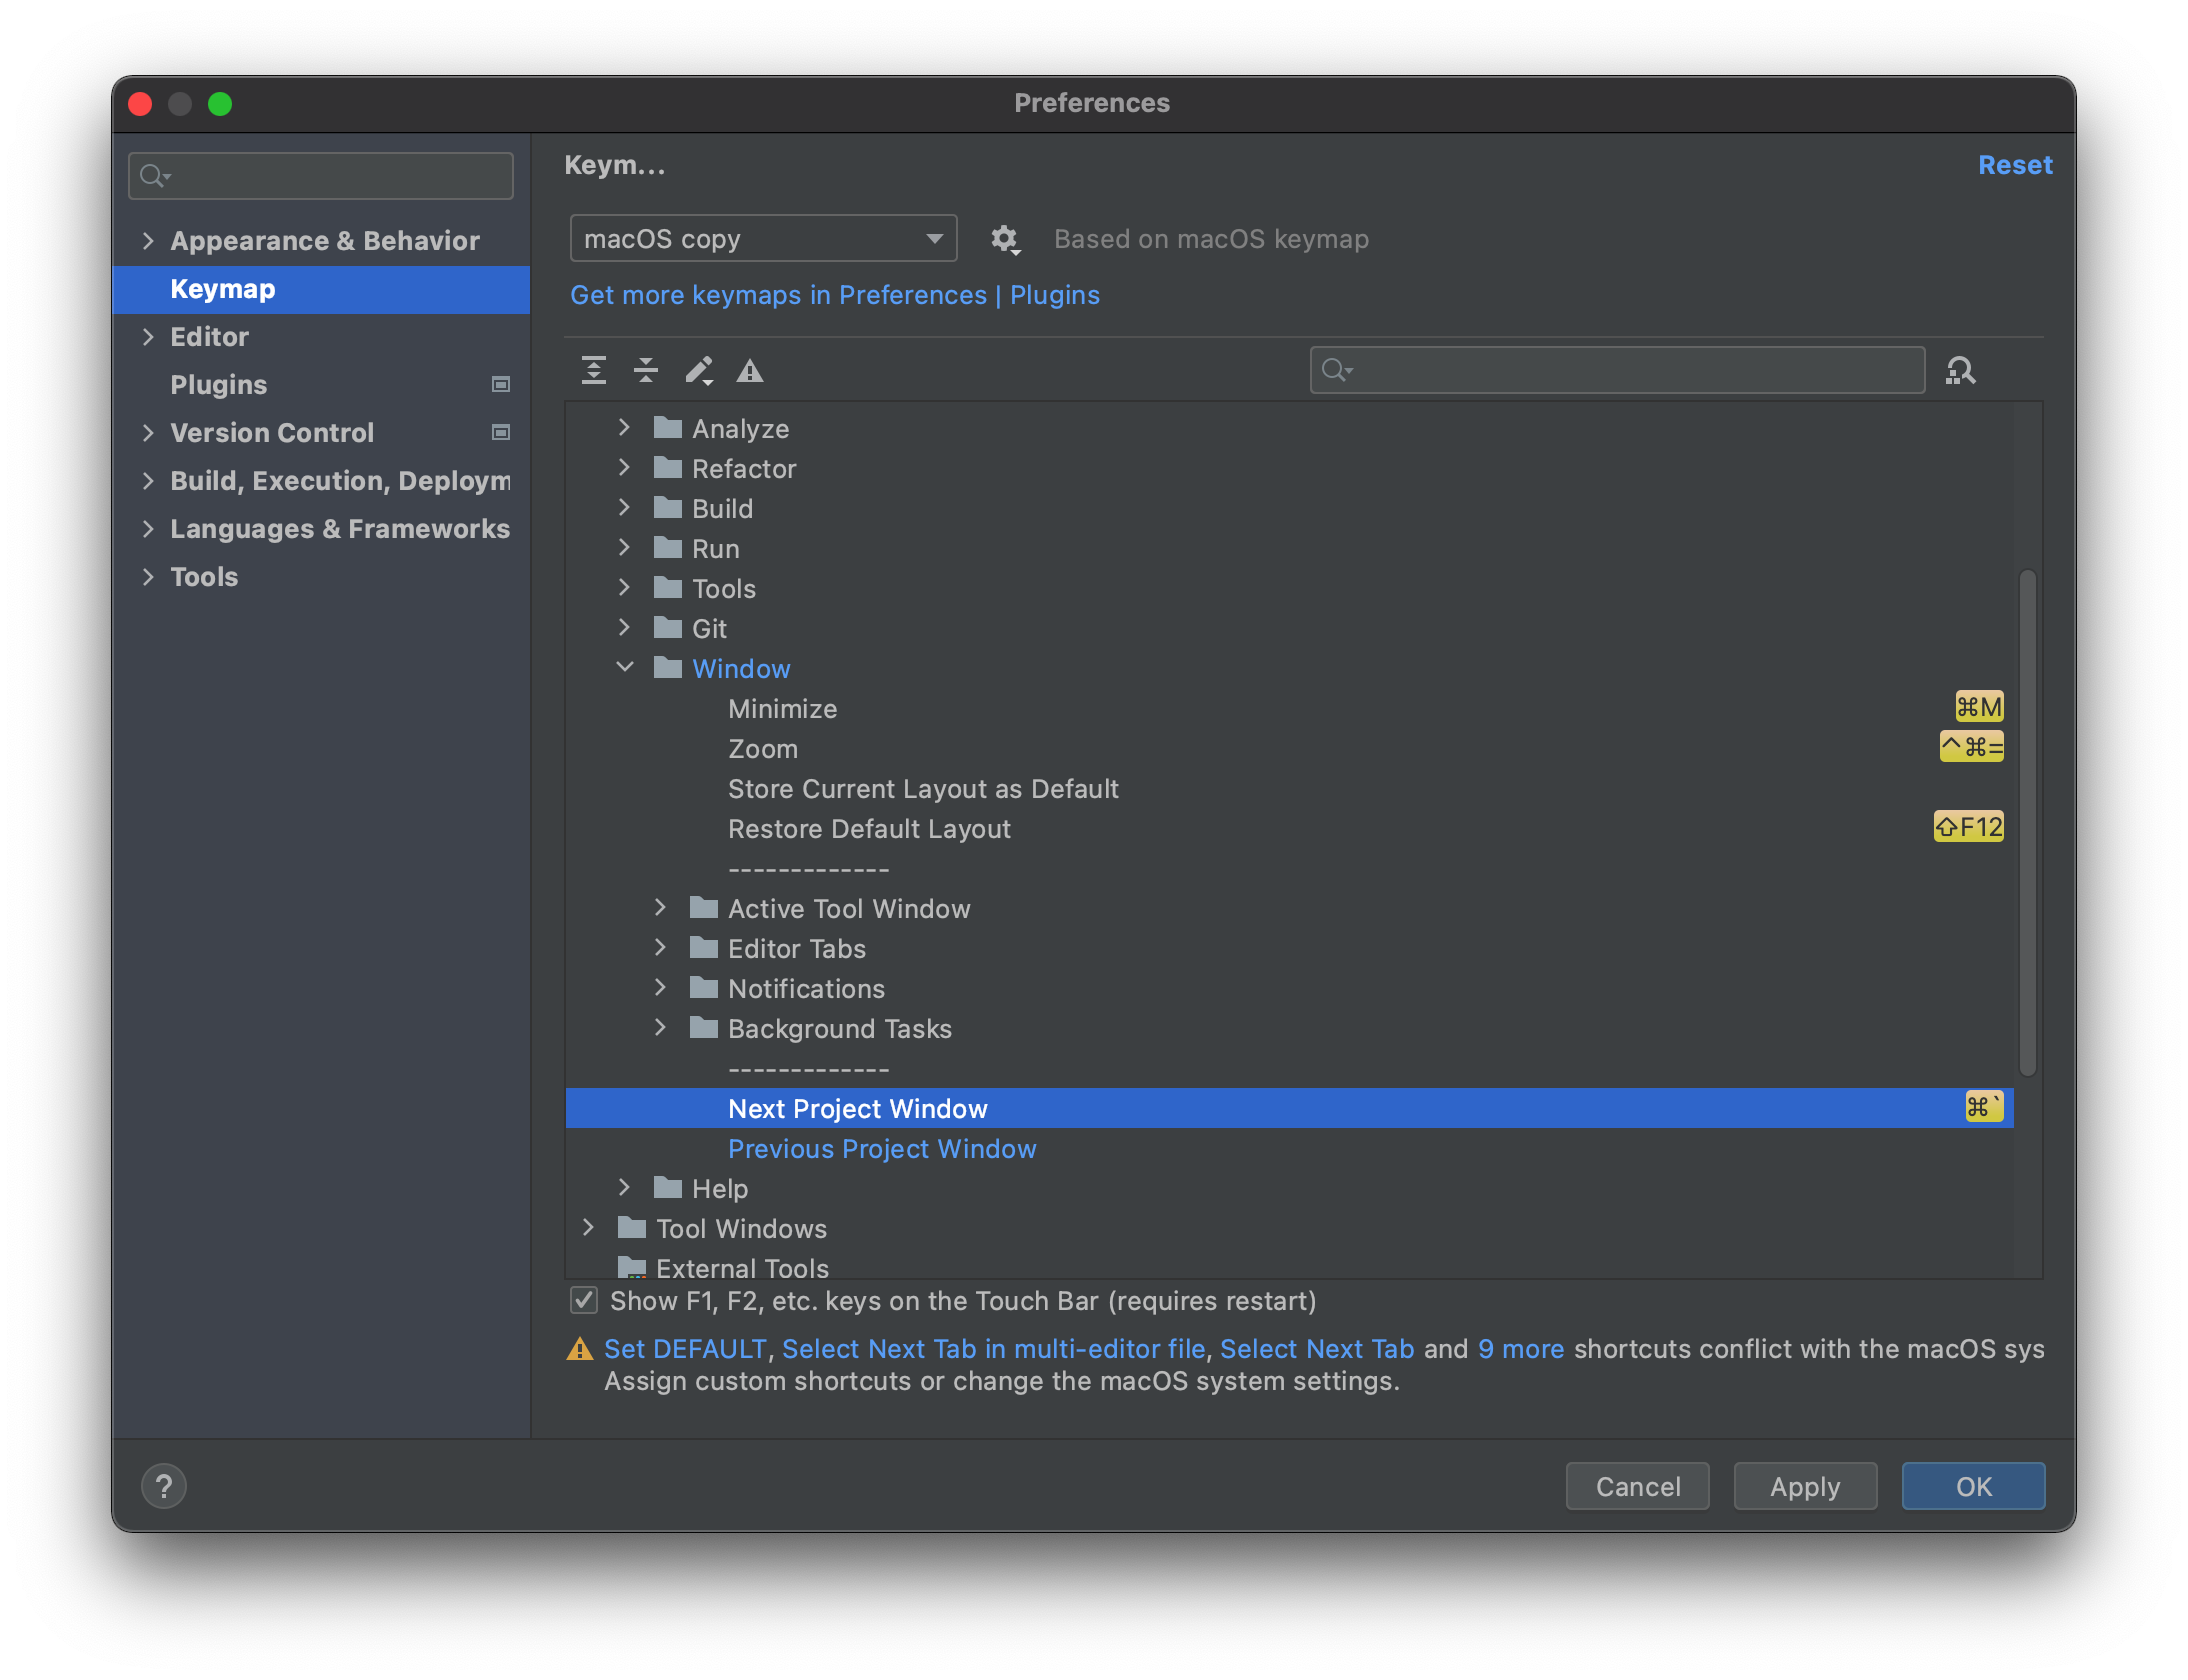Select Previous Project Window action
The width and height of the screenshot is (2188, 1680).
881,1149
